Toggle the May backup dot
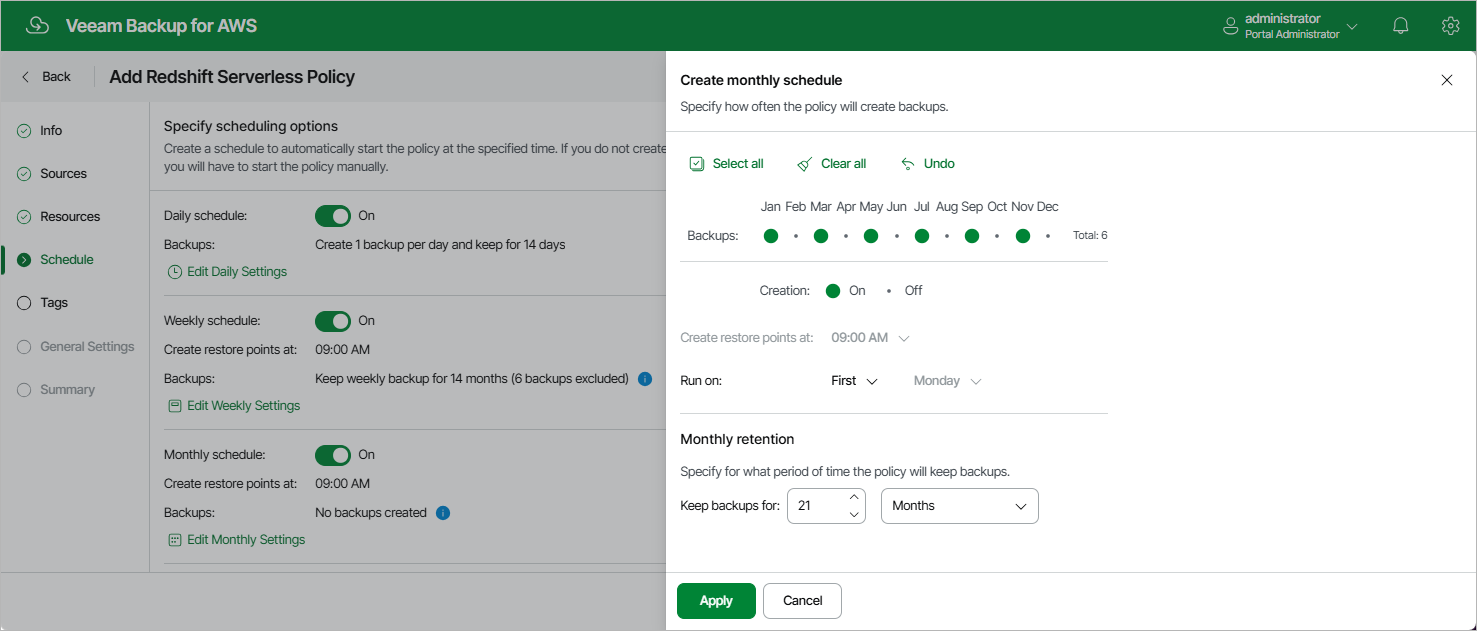 pyautogui.click(x=871, y=236)
